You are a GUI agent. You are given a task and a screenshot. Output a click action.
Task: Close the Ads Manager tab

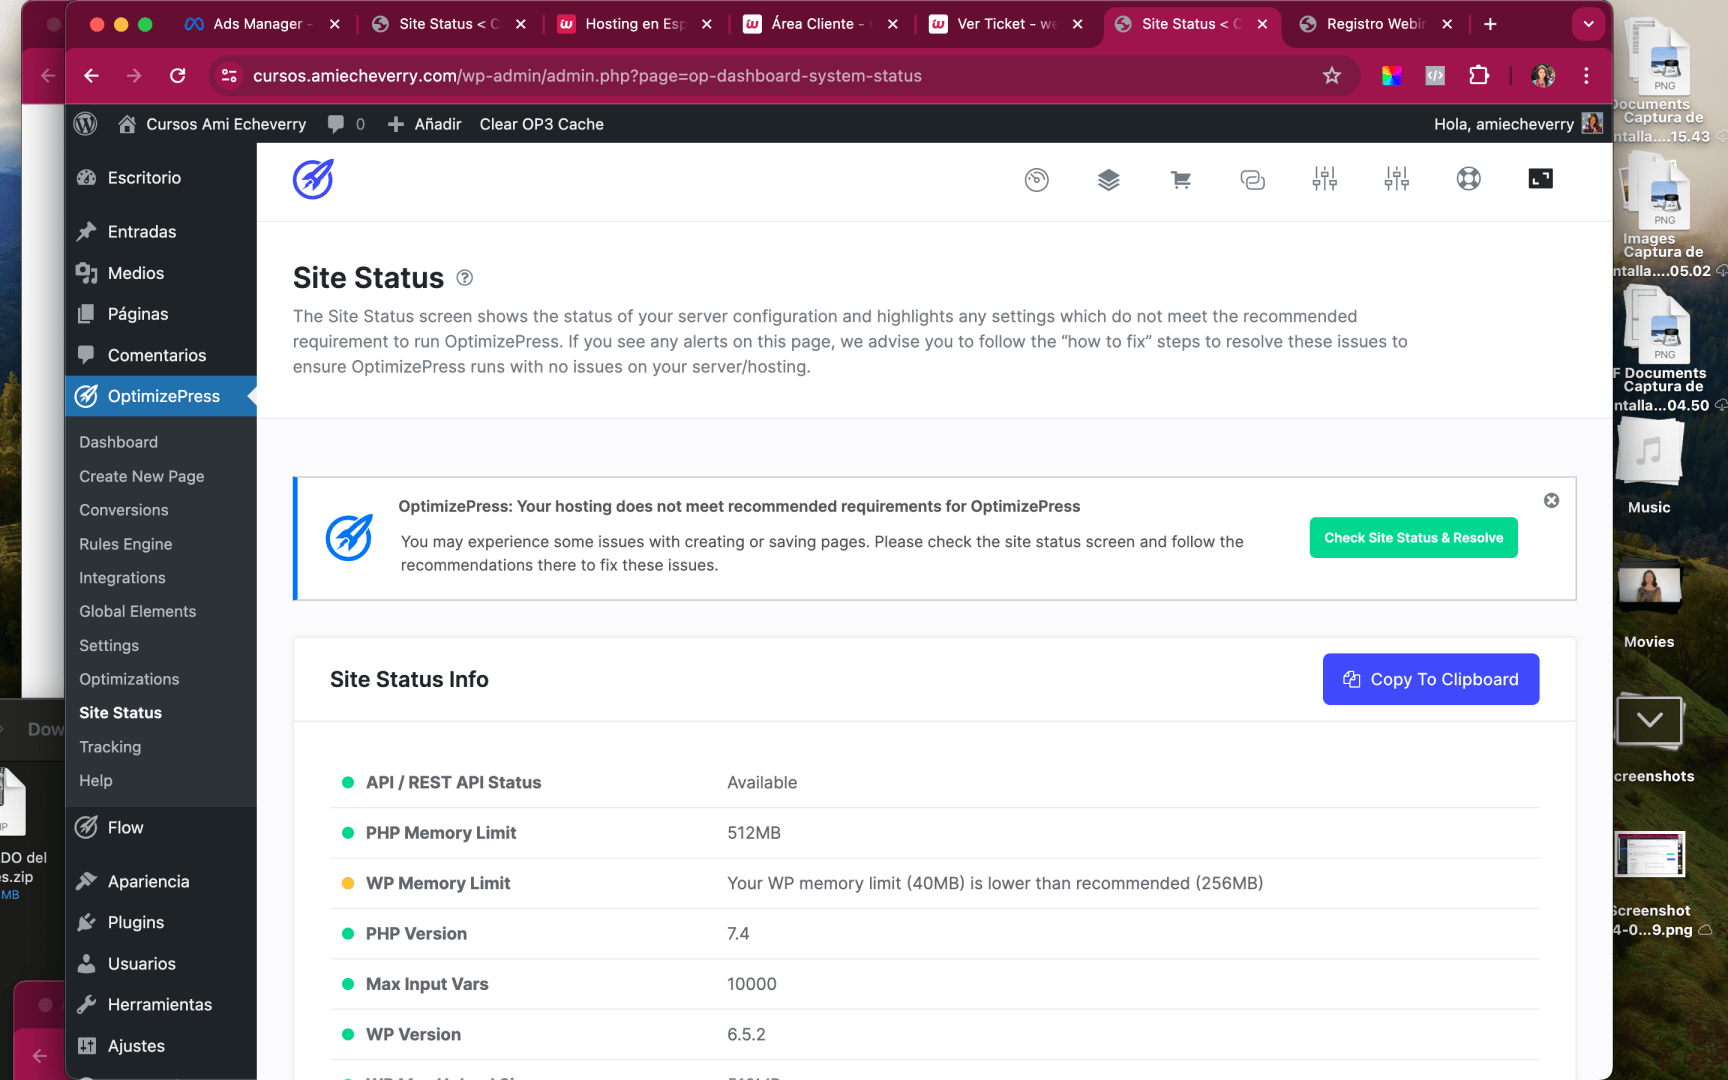335,24
